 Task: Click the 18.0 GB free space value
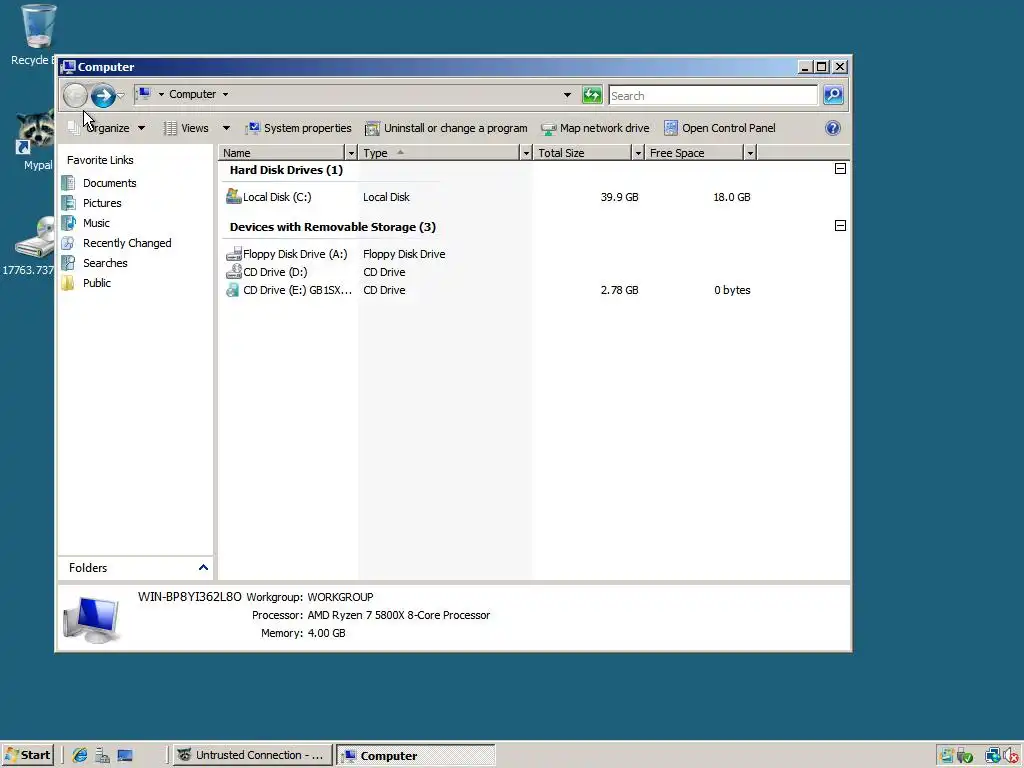[731, 197]
